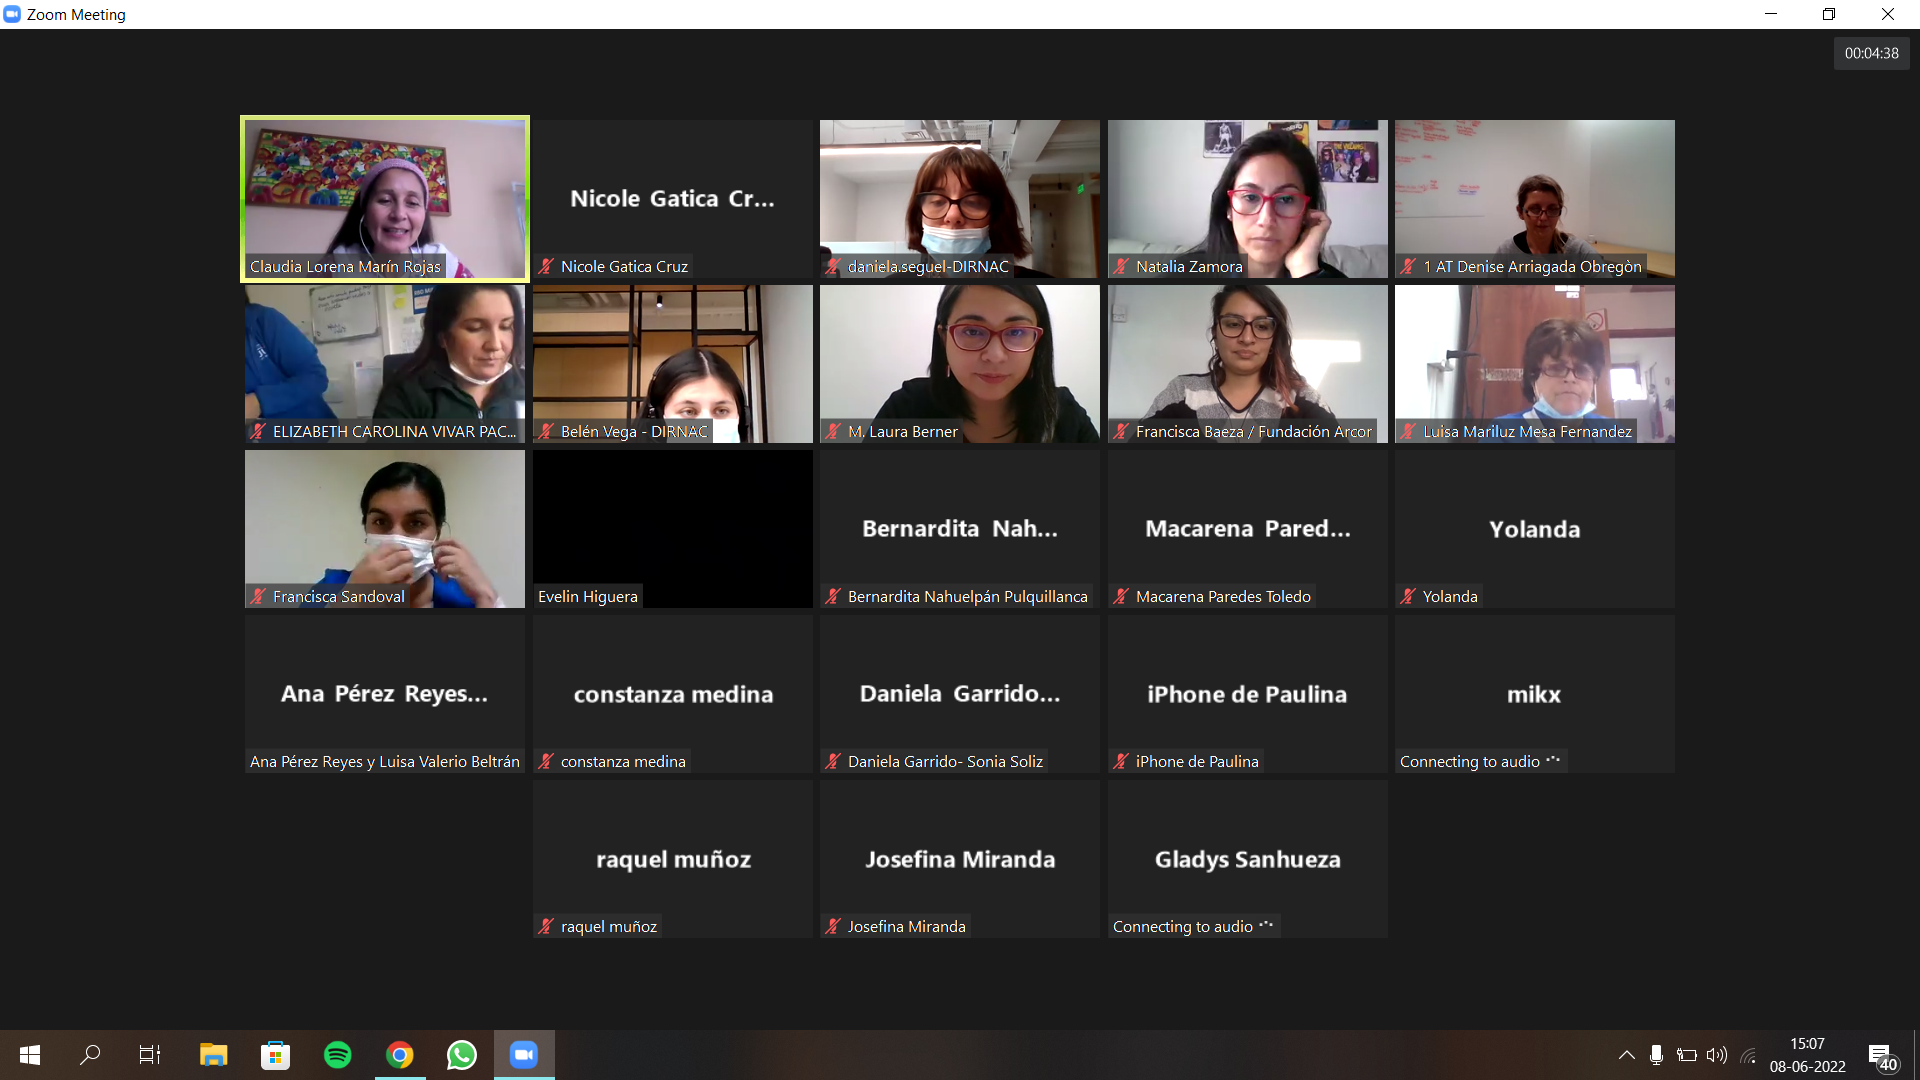Image resolution: width=1920 pixels, height=1080 pixels.
Task: Click the 00:04:38 meeting timer
Action: pyautogui.click(x=1871, y=53)
